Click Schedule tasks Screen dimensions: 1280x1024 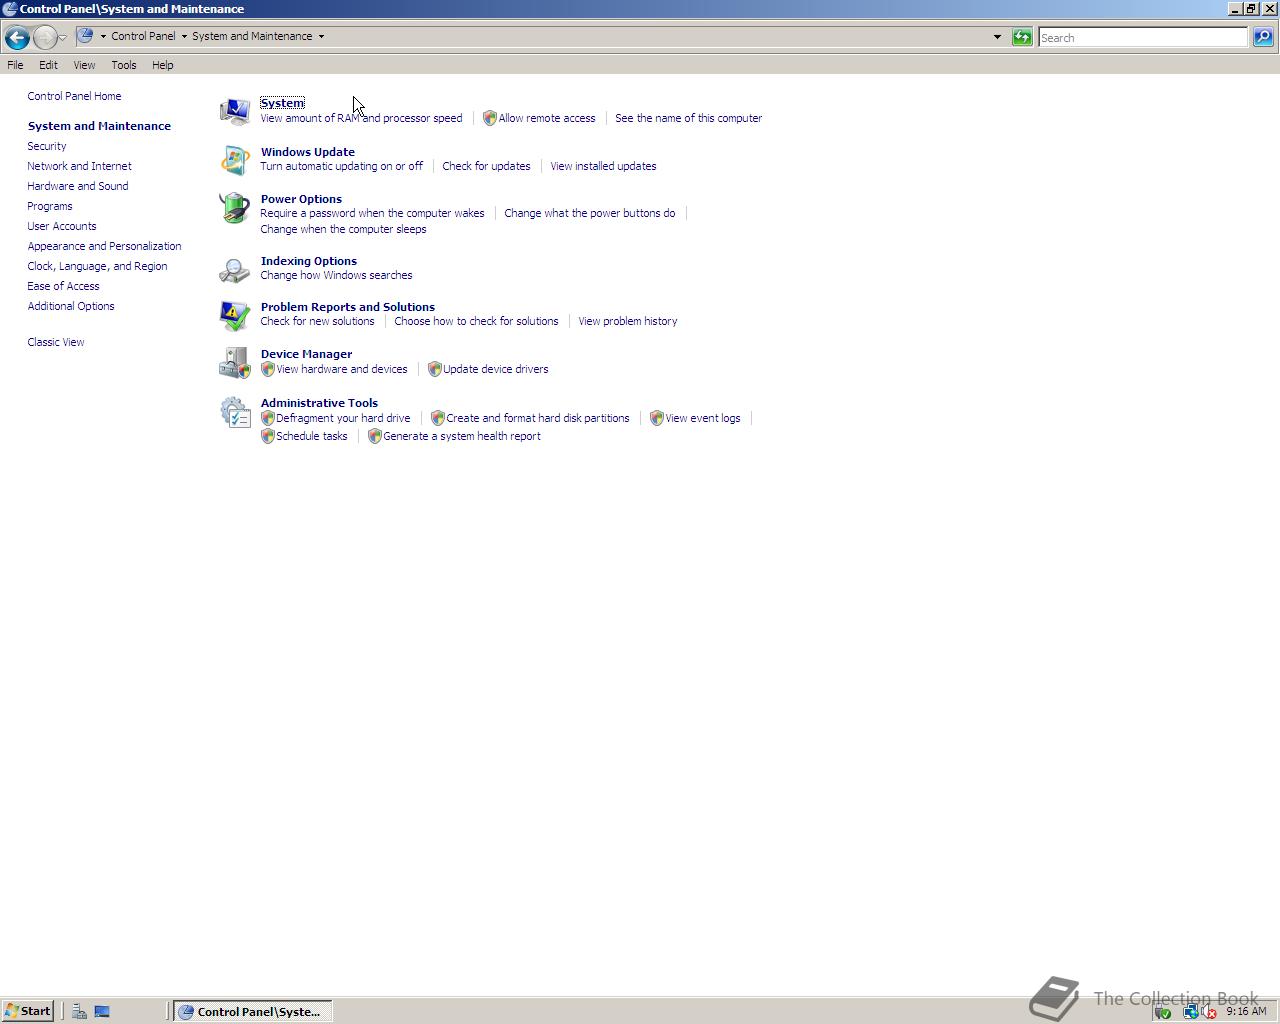[312, 436]
